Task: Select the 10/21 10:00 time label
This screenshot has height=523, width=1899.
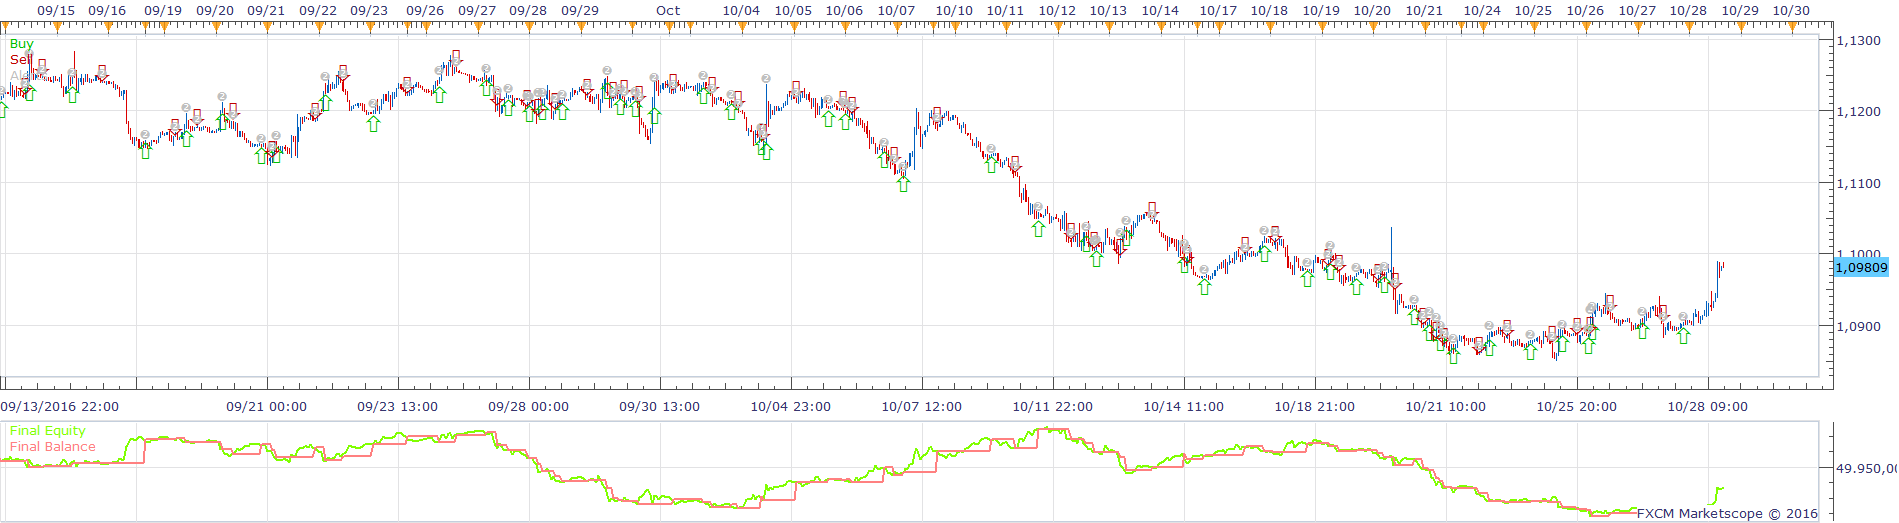Action: click(x=1446, y=407)
